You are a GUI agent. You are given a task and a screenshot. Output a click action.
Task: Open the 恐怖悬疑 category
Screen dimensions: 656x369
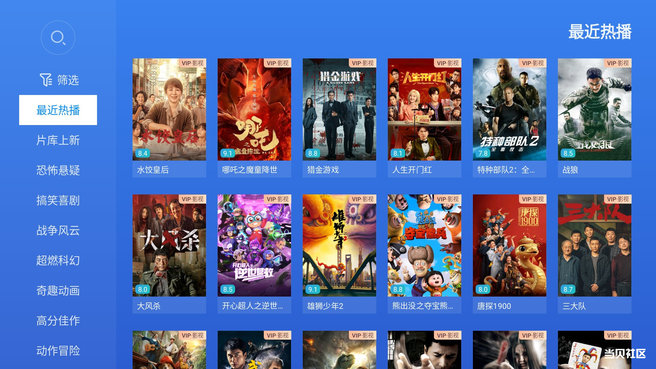[x=58, y=170]
